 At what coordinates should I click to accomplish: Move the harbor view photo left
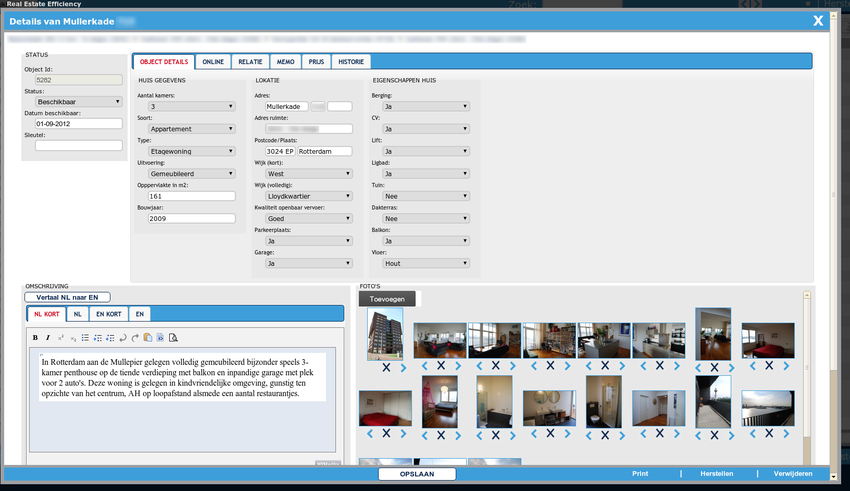752,434
